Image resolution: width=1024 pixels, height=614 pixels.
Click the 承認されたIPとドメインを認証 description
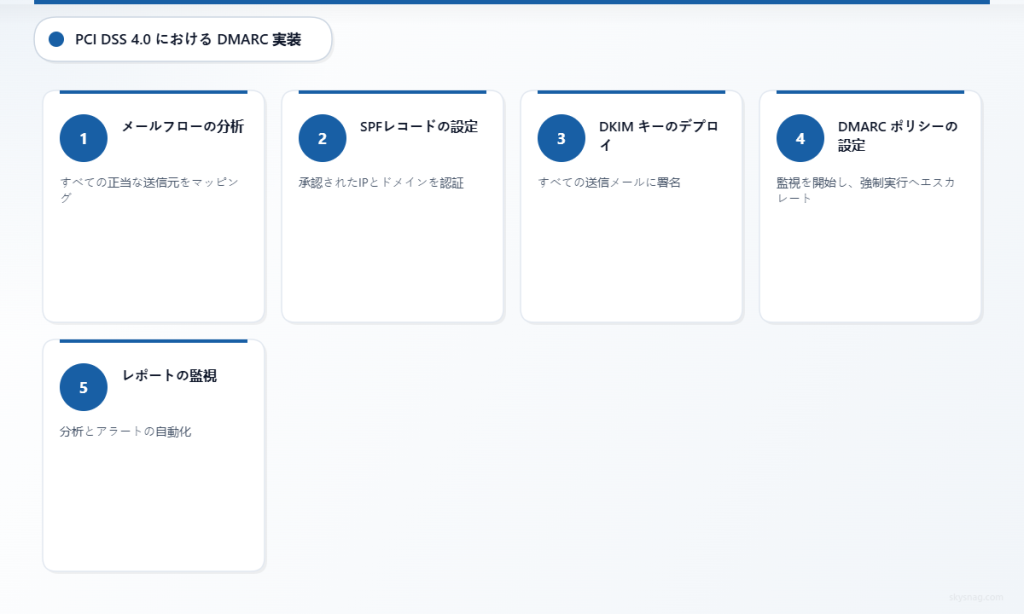(x=380, y=182)
